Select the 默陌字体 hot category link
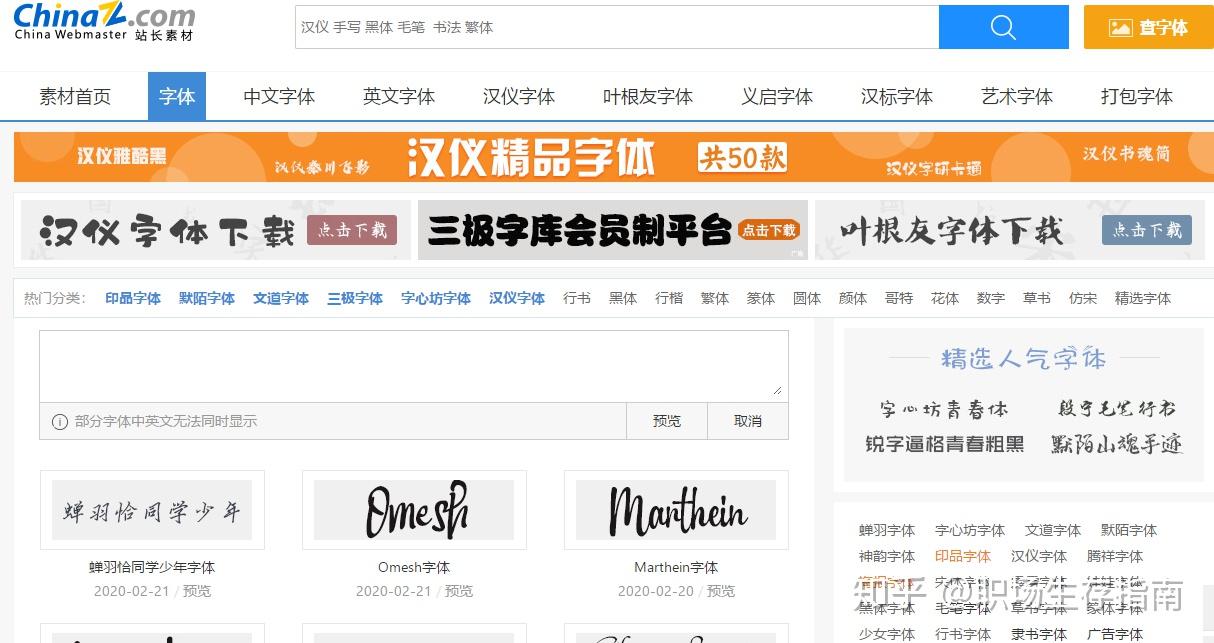This screenshot has height=643, width=1214. pyautogui.click(x=207, y=298)
